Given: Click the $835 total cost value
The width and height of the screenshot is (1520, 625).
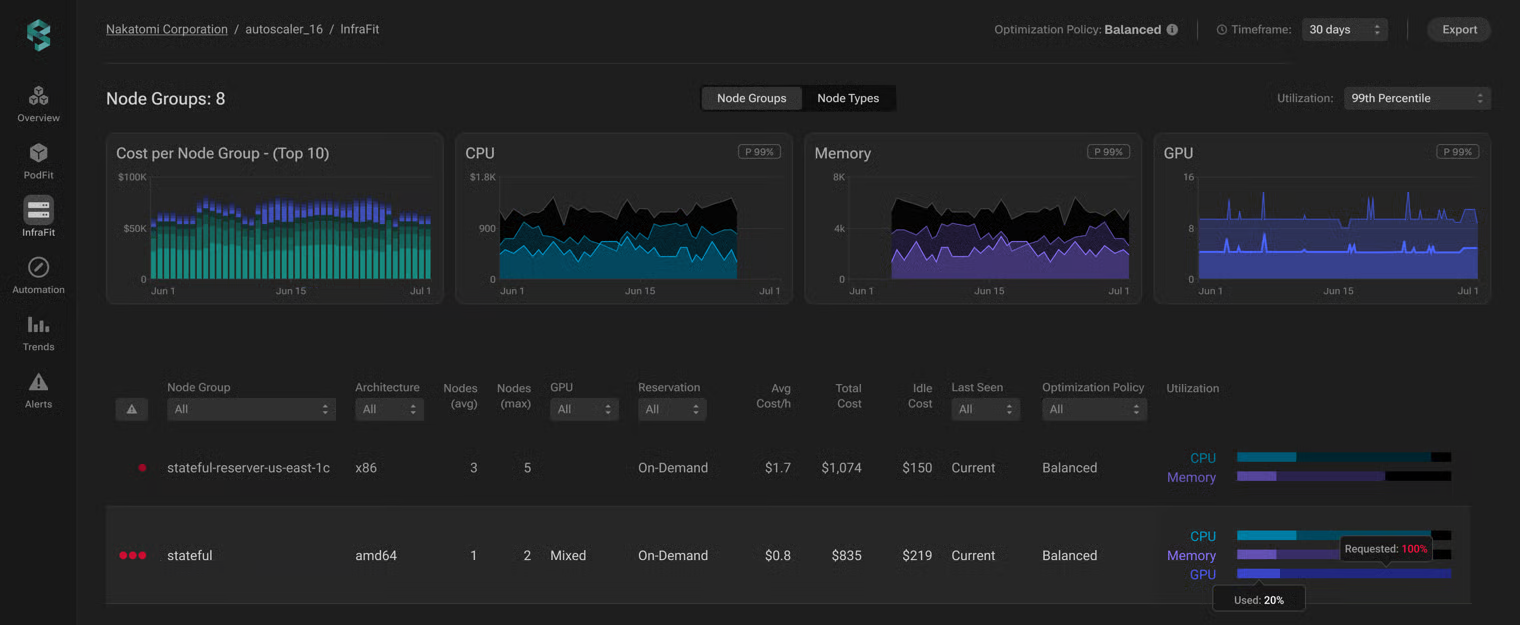Looking at the screenshot, I should point(846,556).
